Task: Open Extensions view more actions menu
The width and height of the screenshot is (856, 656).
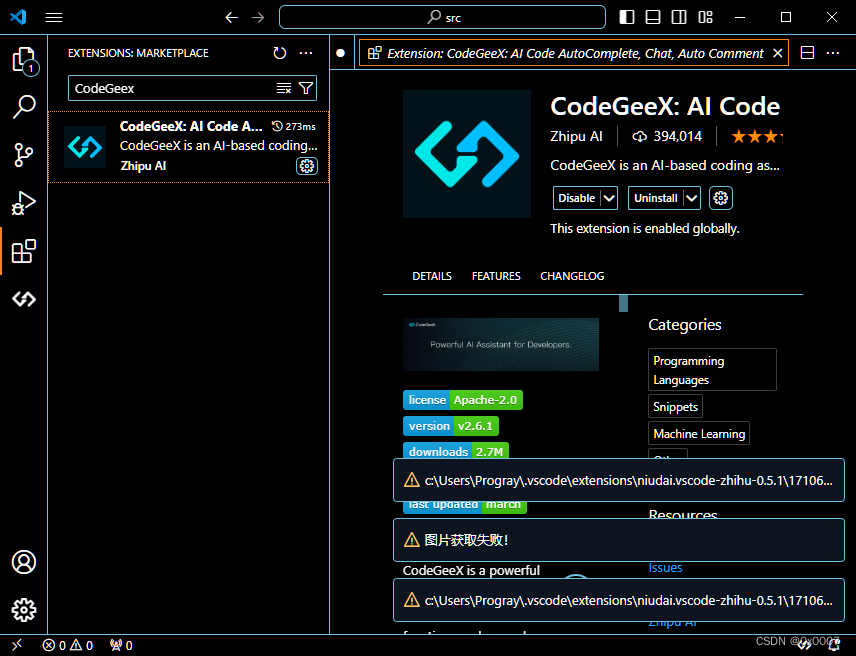Action: [306, 53]
